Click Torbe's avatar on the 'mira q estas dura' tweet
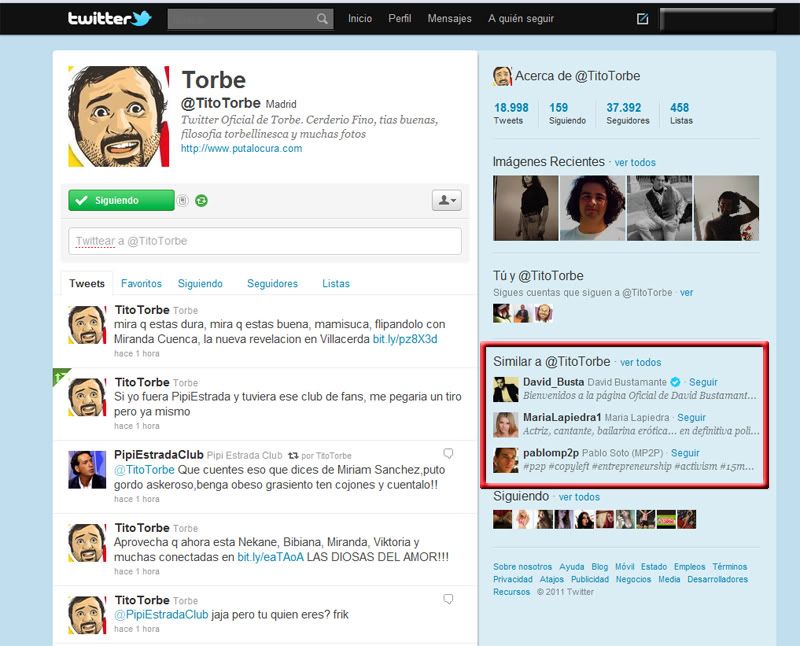The height and width of the screenshot is (646, 800). pyautogui.click(x=87, y=325)
